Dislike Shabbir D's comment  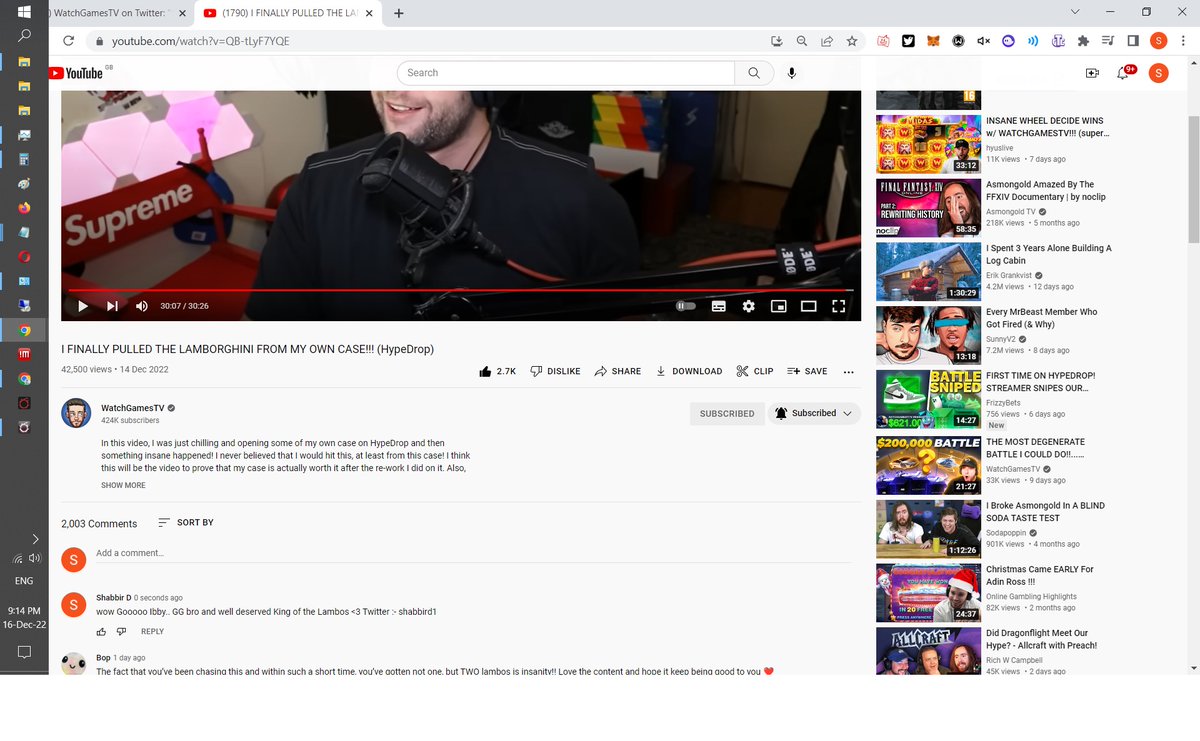[x=121, y=632]
